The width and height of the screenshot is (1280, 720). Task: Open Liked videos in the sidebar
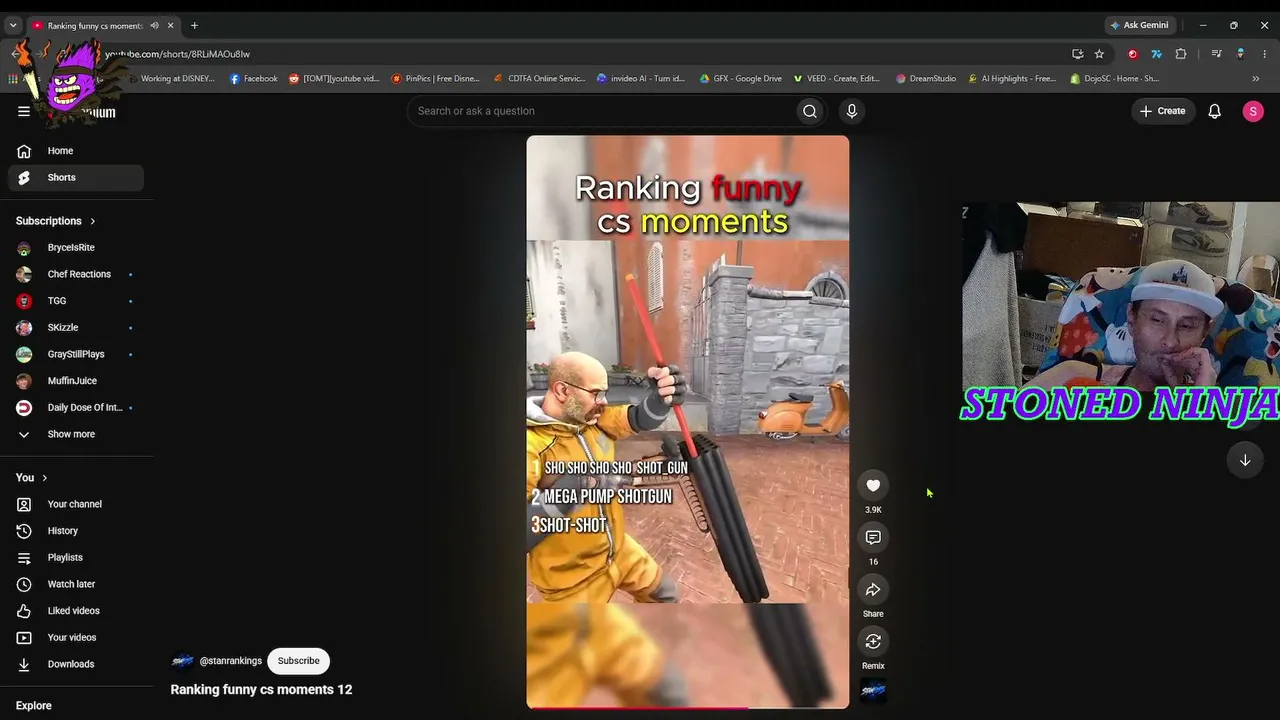pos(76,611)
